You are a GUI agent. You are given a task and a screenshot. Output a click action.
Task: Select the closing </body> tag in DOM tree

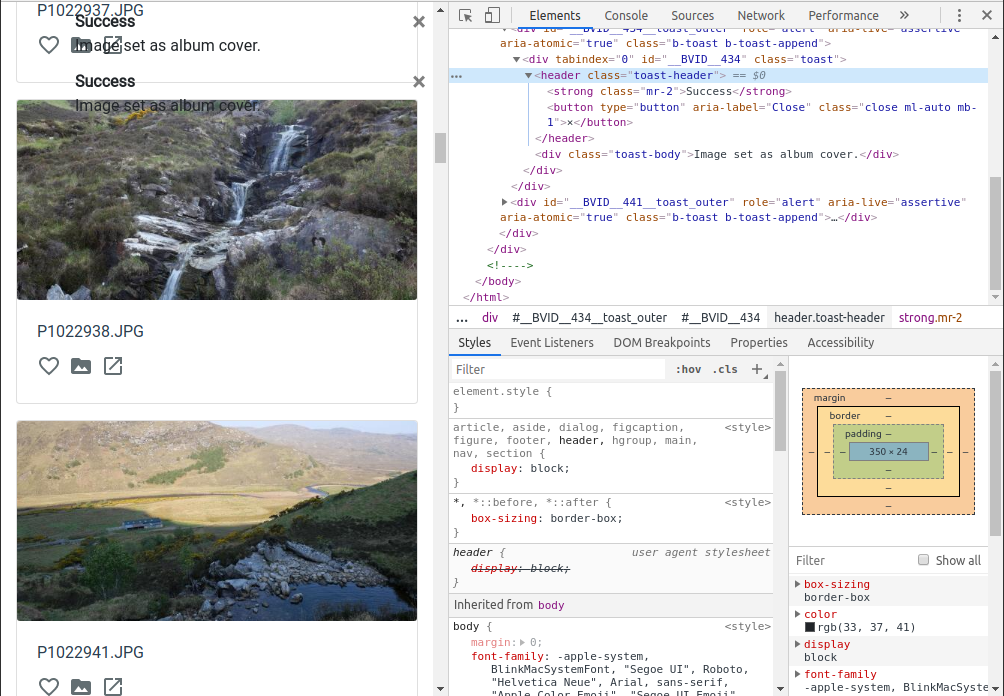click(x=498, y=281)
